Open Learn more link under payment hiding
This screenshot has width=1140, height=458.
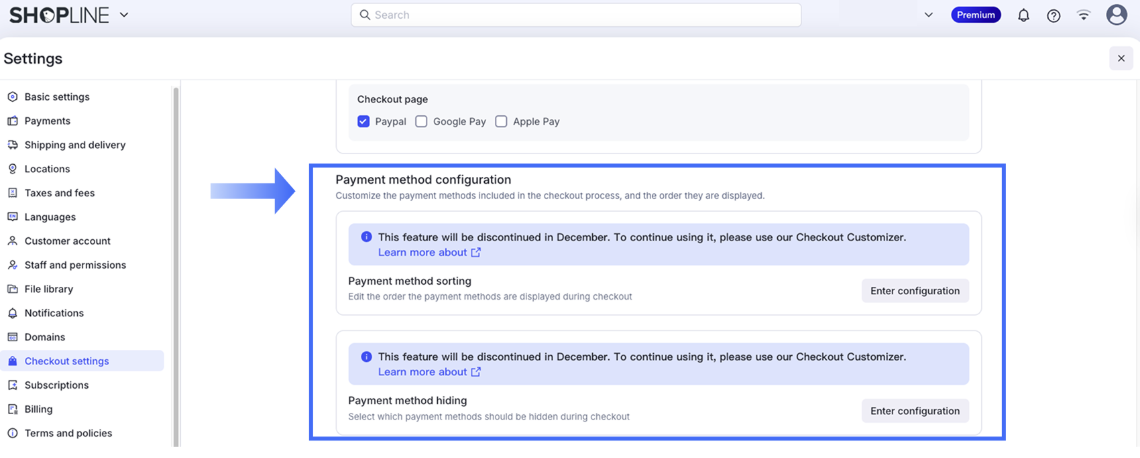pos(429,372)
